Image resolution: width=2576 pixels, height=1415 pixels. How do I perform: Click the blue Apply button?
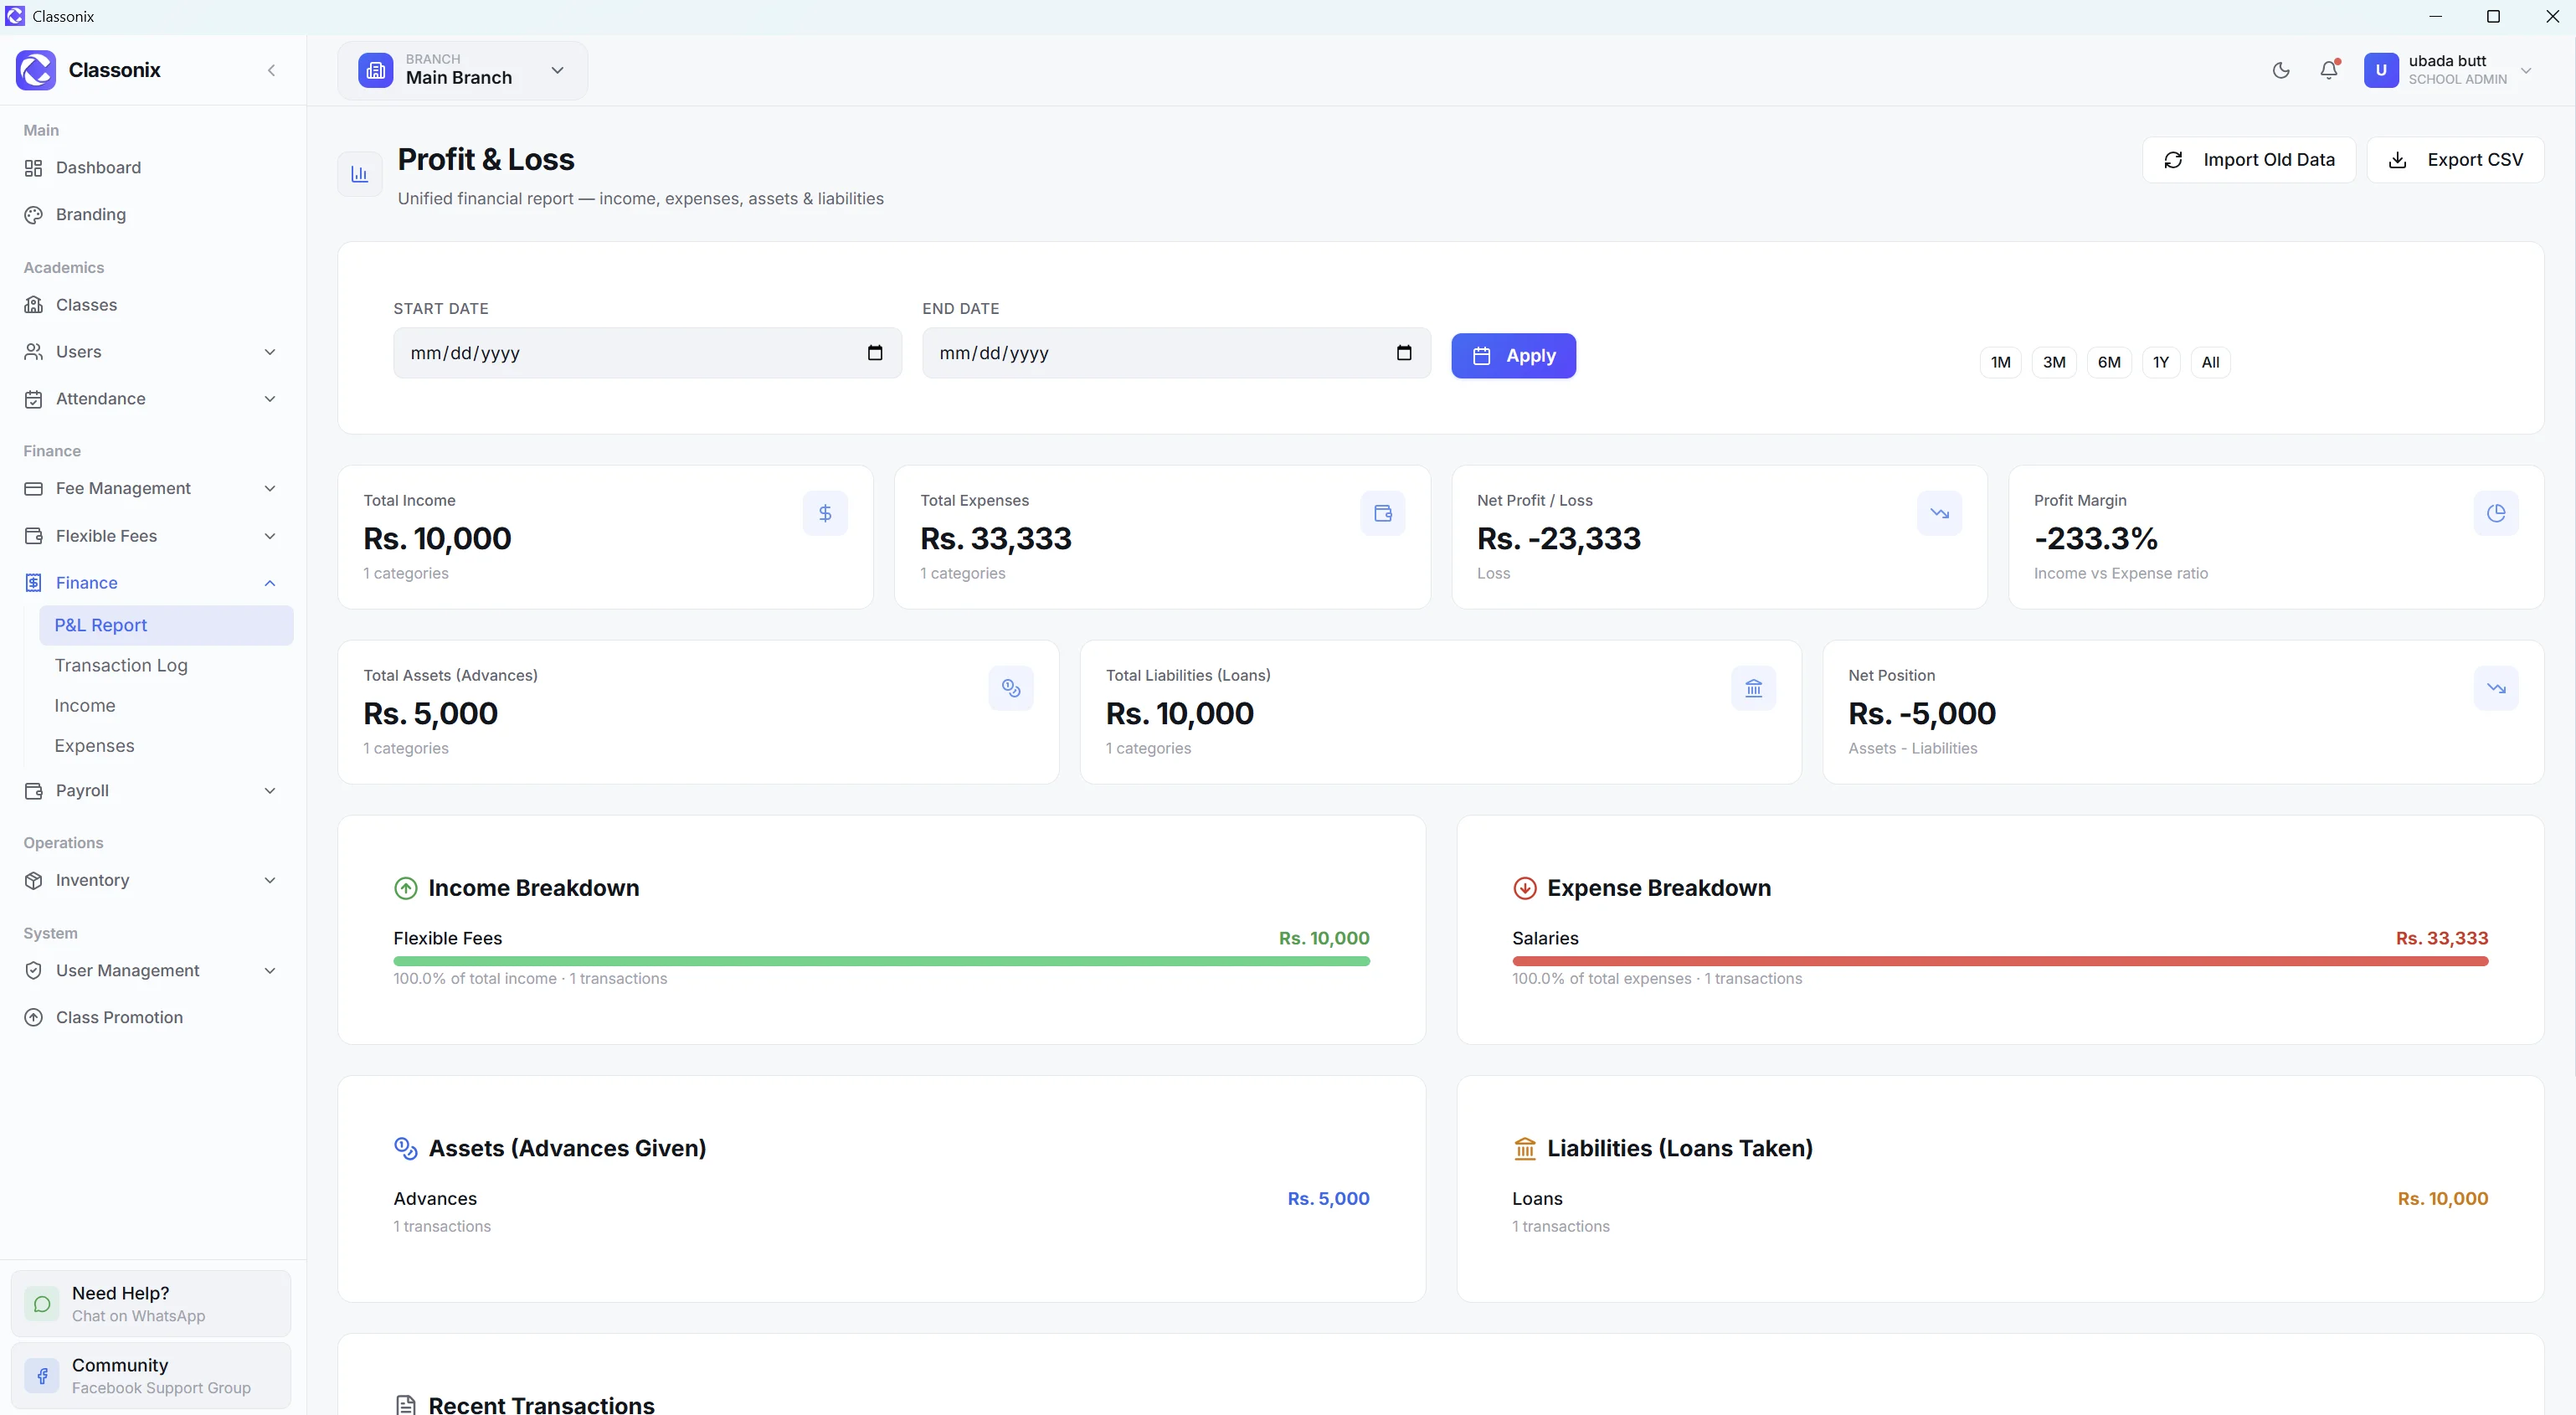click(1513, 355)
